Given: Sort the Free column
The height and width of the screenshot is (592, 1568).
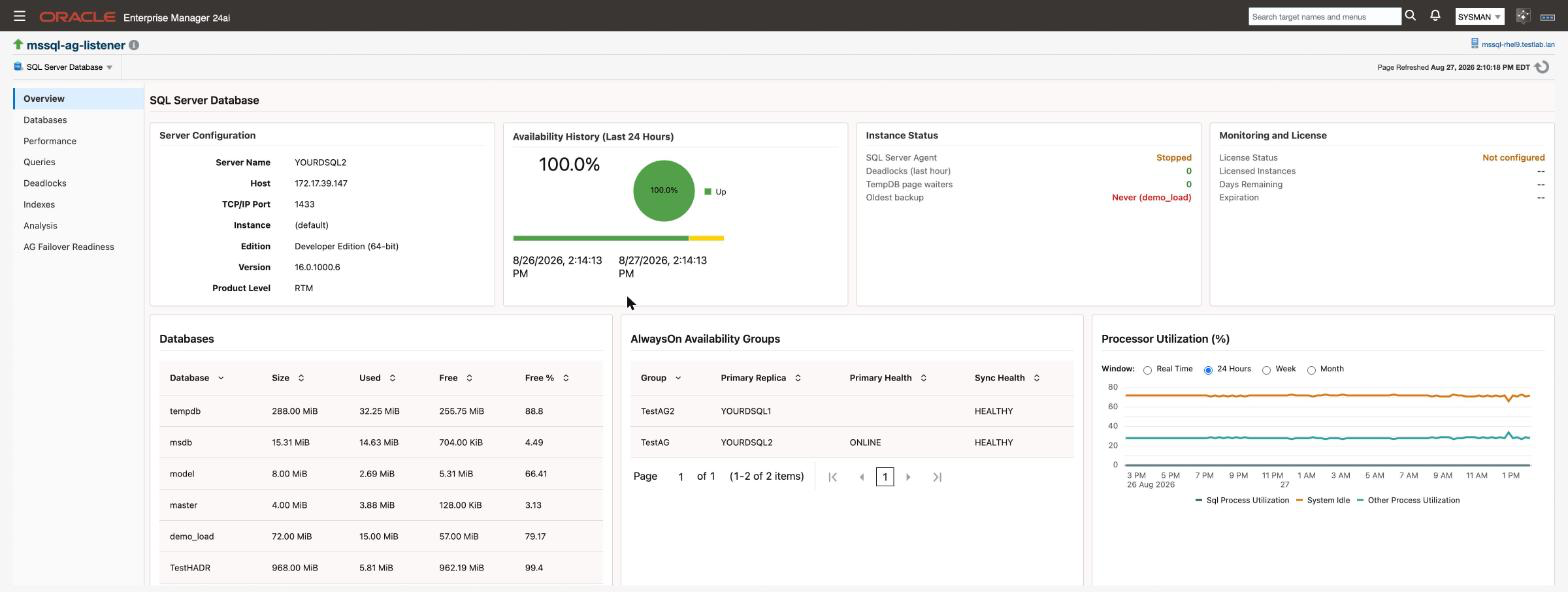Looking at the screenshot, I should coord(469,378).
